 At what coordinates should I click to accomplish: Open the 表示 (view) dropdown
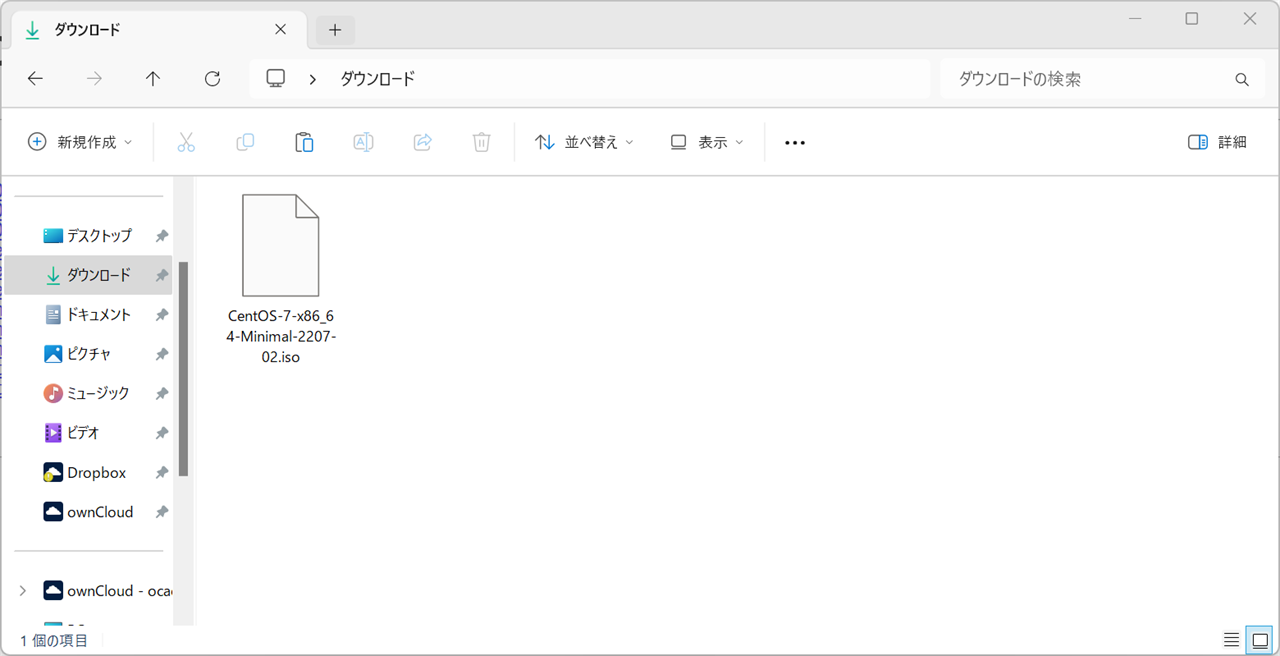pyautogui.click(x=706, y=142)
